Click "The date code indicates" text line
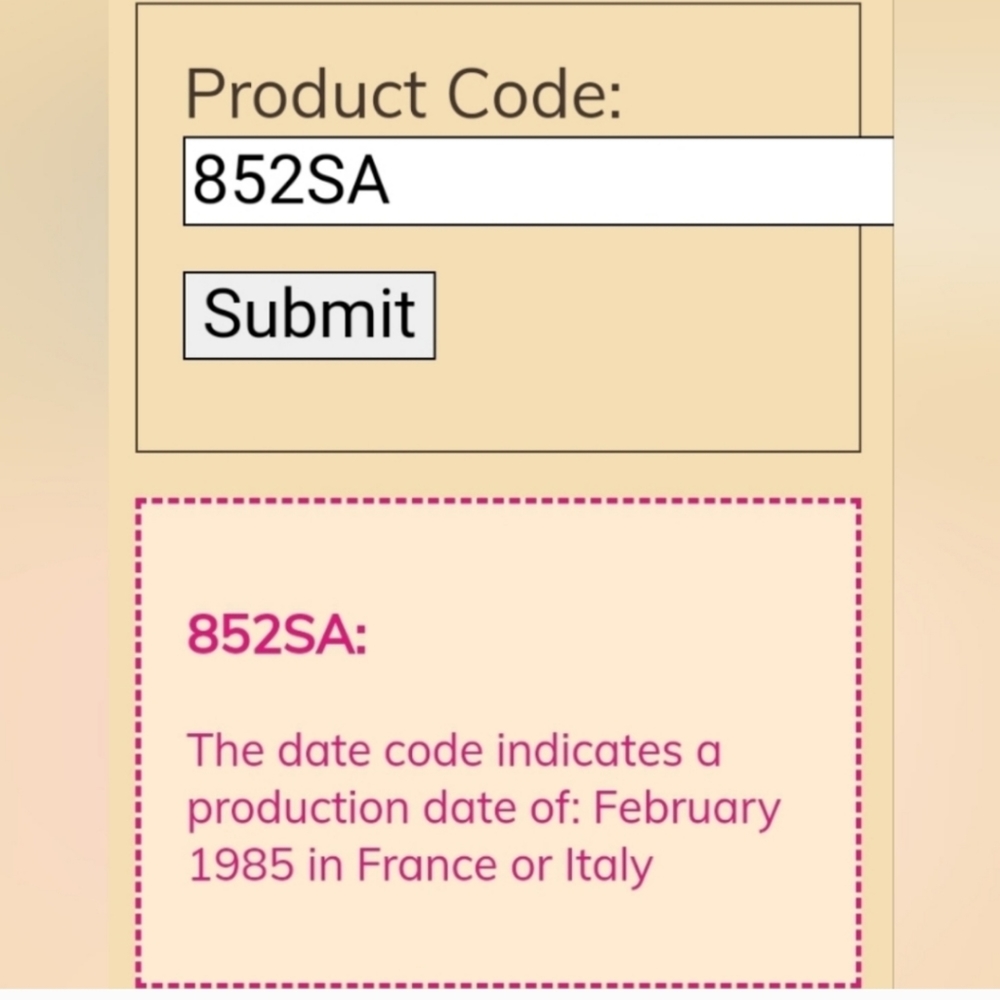This screenshot has height=1000, width=1000. pyautogui.click(x=454, y=750)
